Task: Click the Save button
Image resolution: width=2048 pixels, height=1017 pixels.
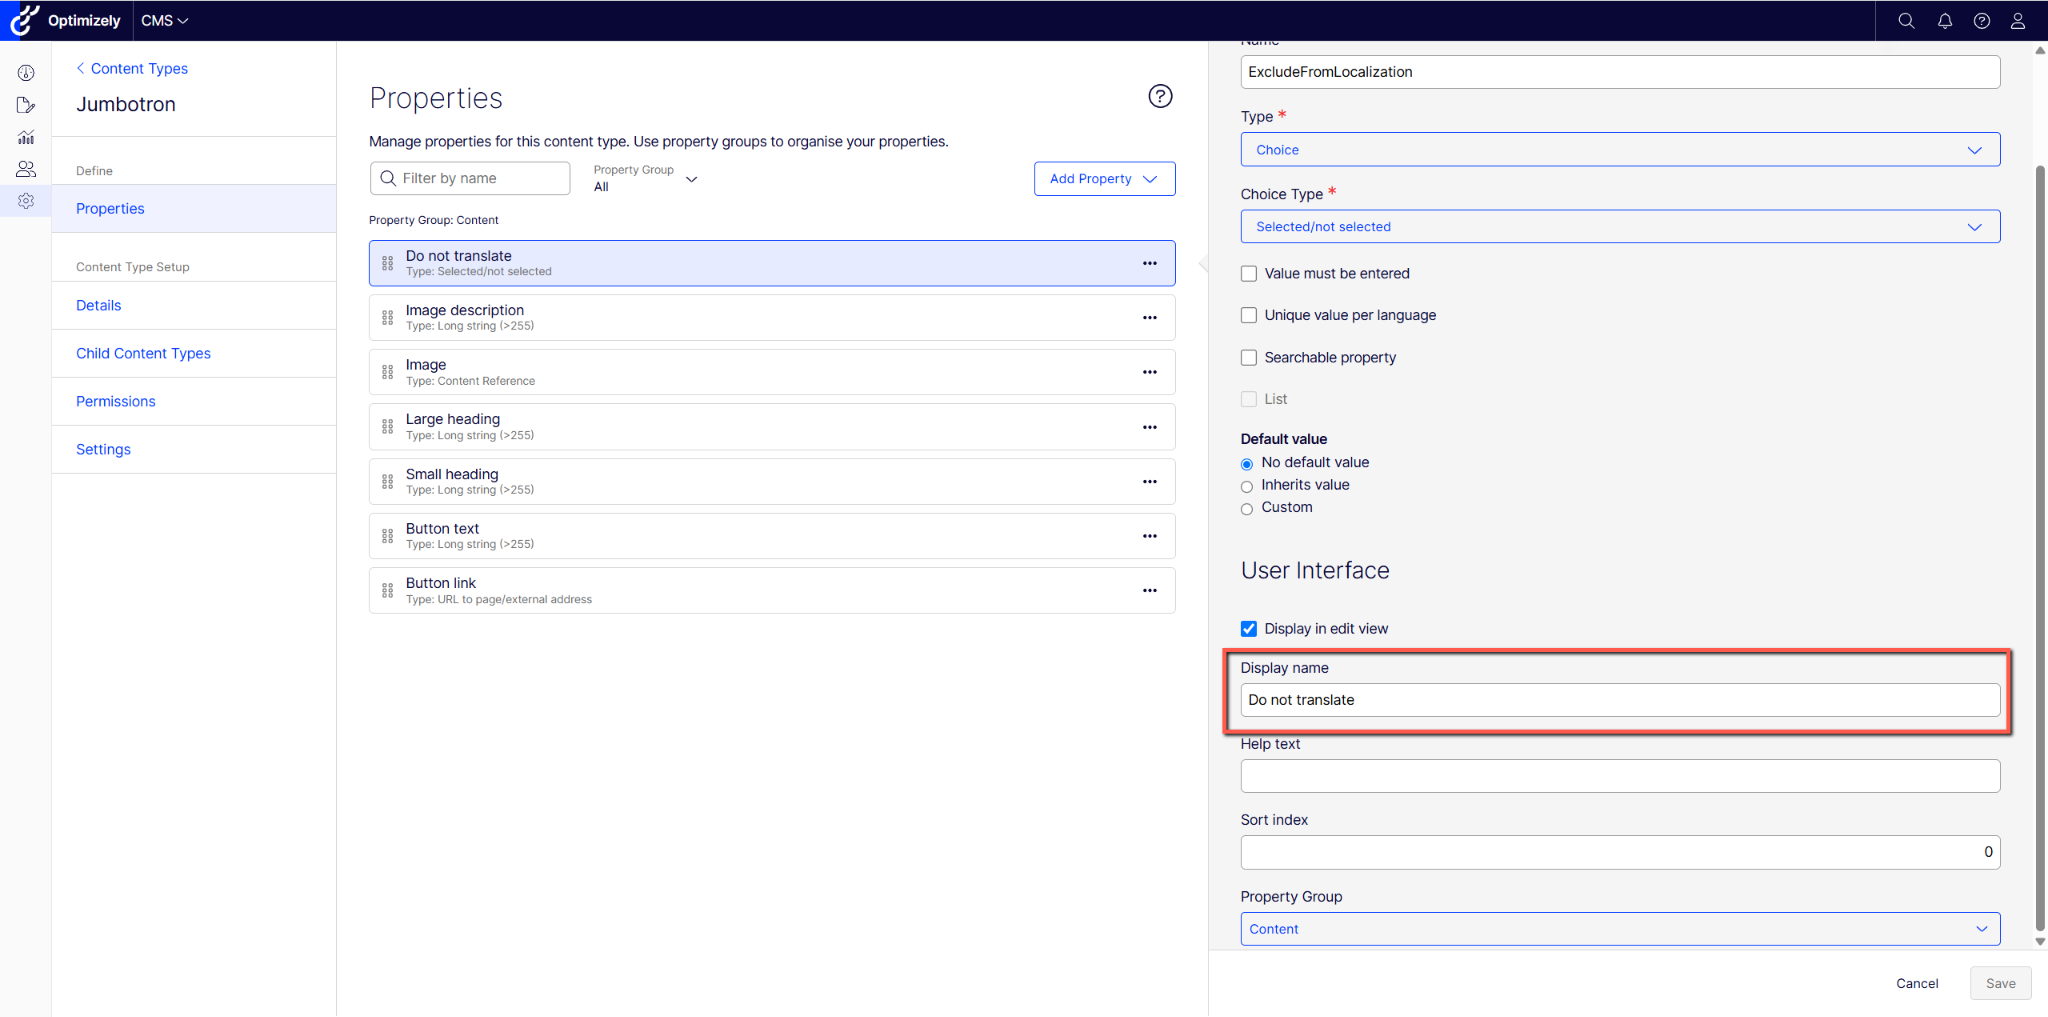Action: click(2000, 983)
